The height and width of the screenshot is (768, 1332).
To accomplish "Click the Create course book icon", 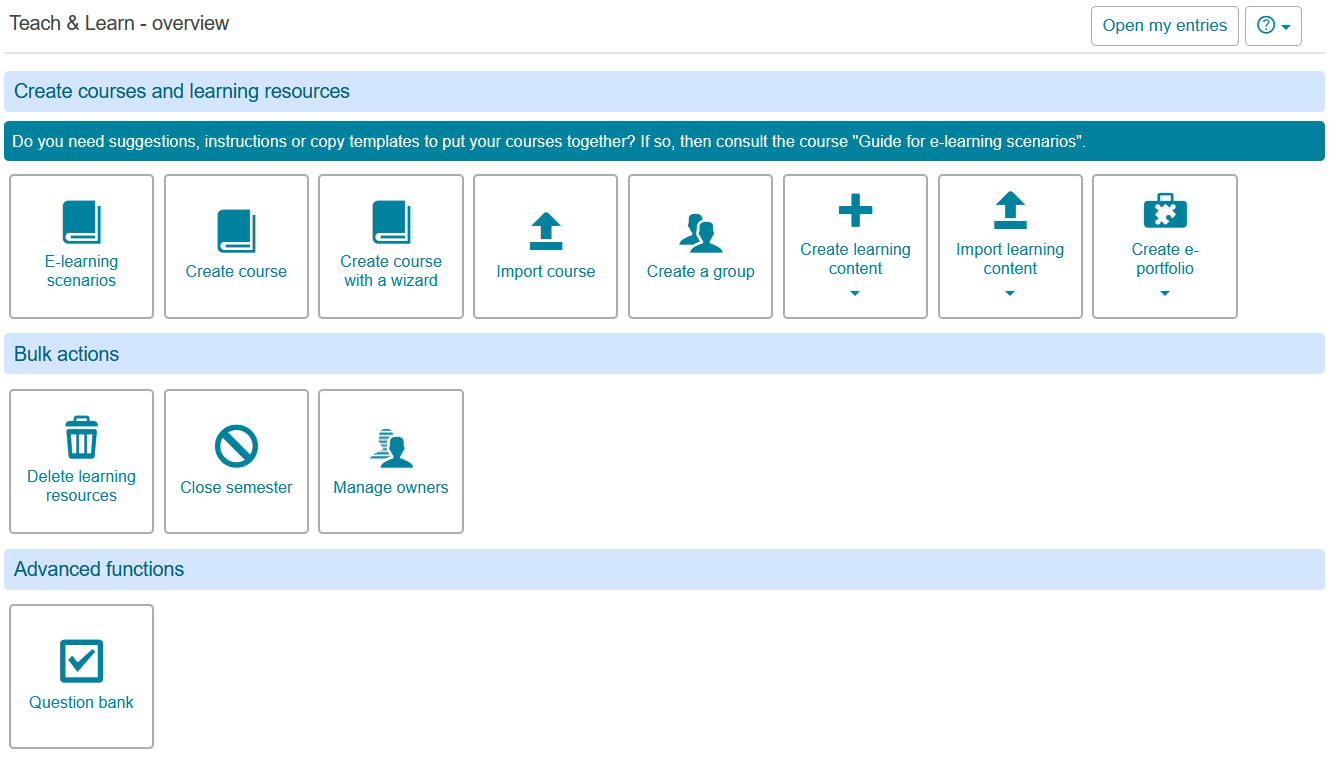I will (236, 231).
